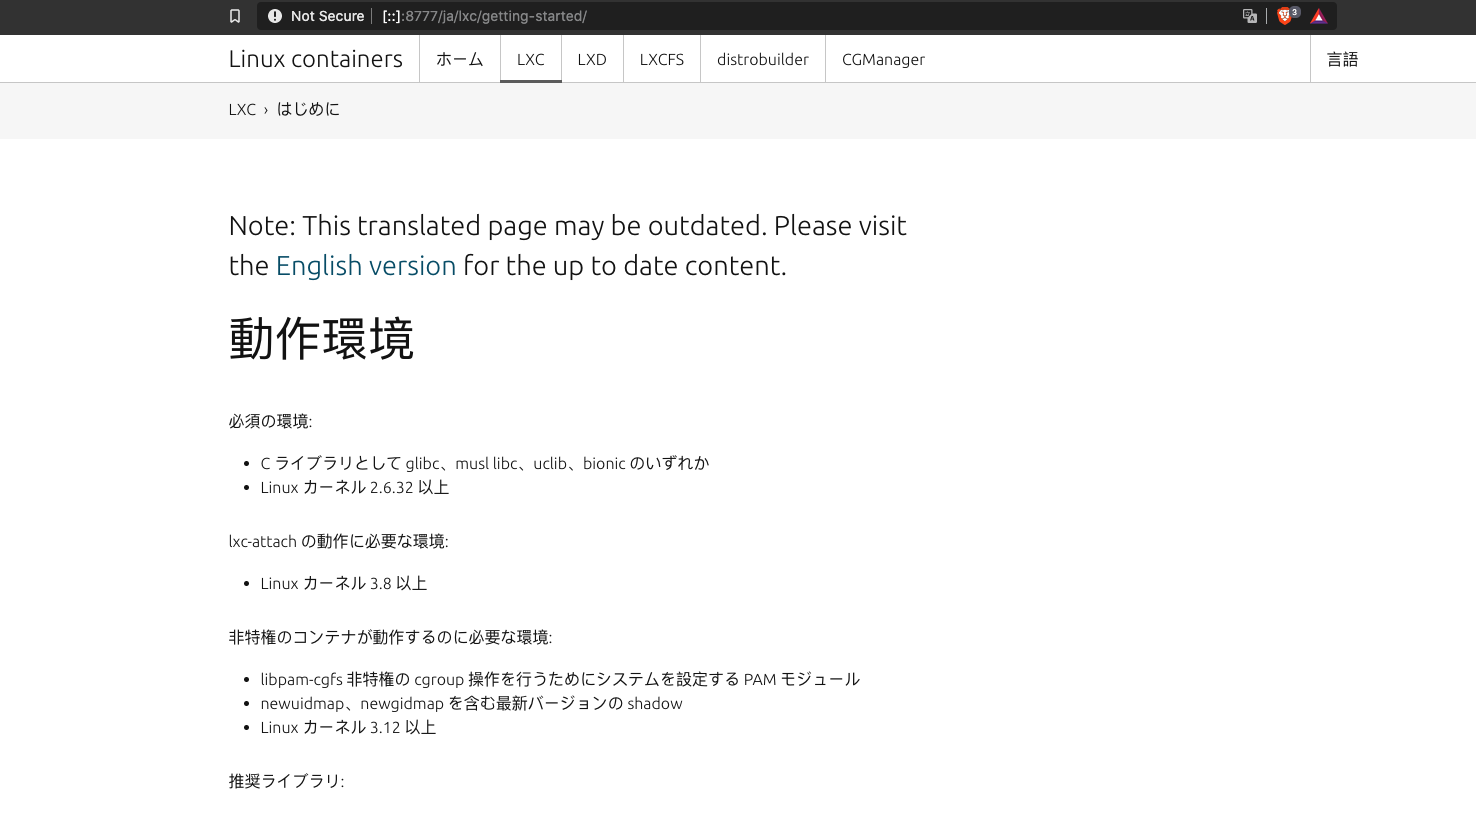Image resolution: width=1476 pixels, height=815 pixels.
Task: Click 非特権のコンテナが動作するのに必要な環境 text
Action: click(x=390, y=637)
